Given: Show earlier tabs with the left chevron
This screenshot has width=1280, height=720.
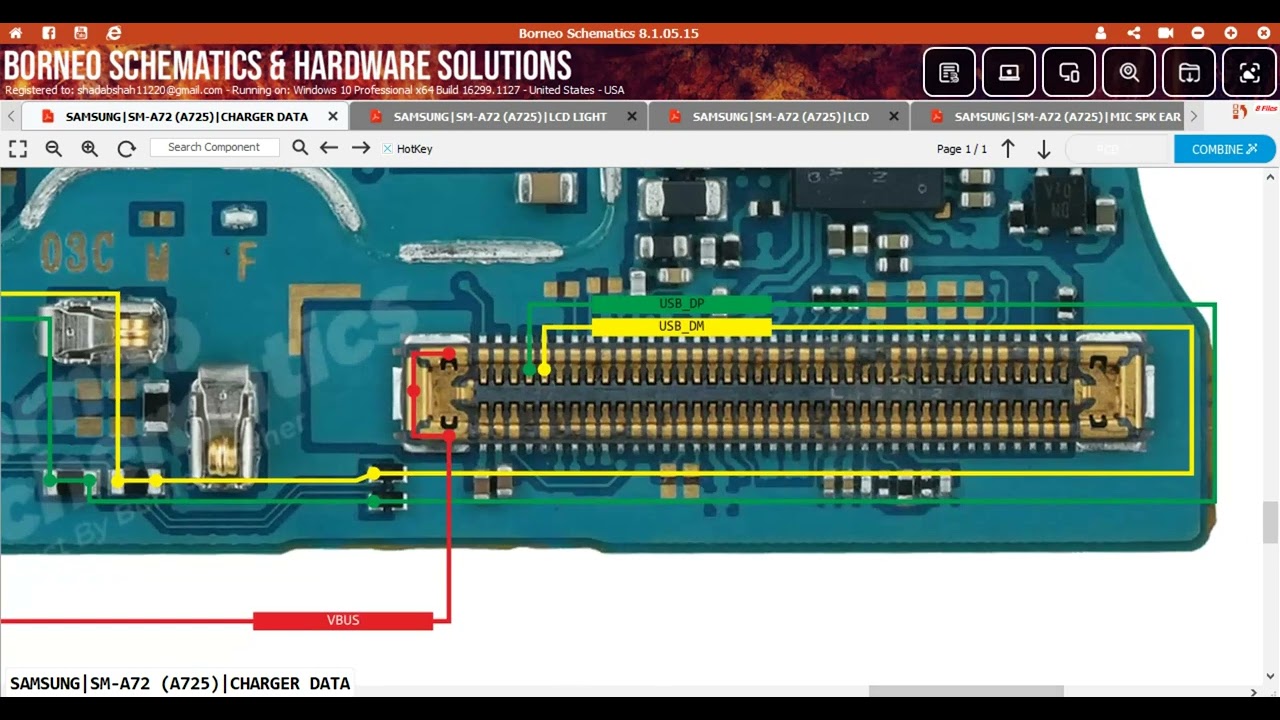Looking at the screenshot, I should pyautogui.click(x=11, y=116).
